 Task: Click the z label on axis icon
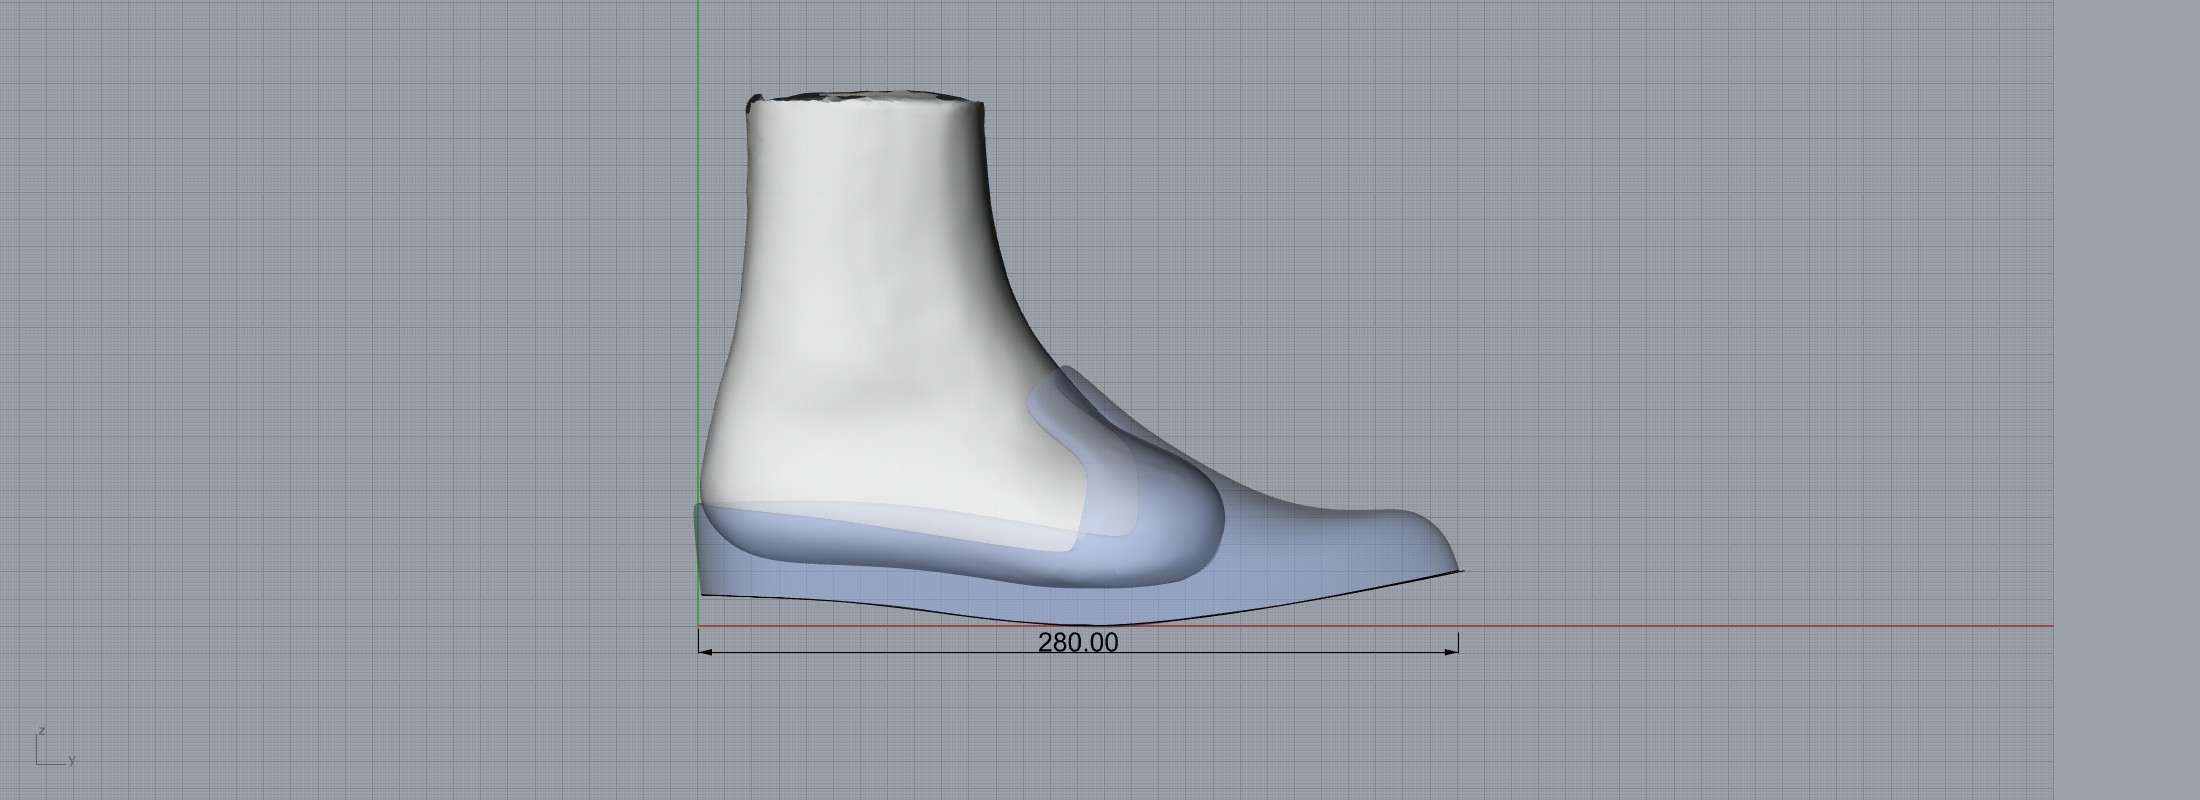click(x=41, y=731)
